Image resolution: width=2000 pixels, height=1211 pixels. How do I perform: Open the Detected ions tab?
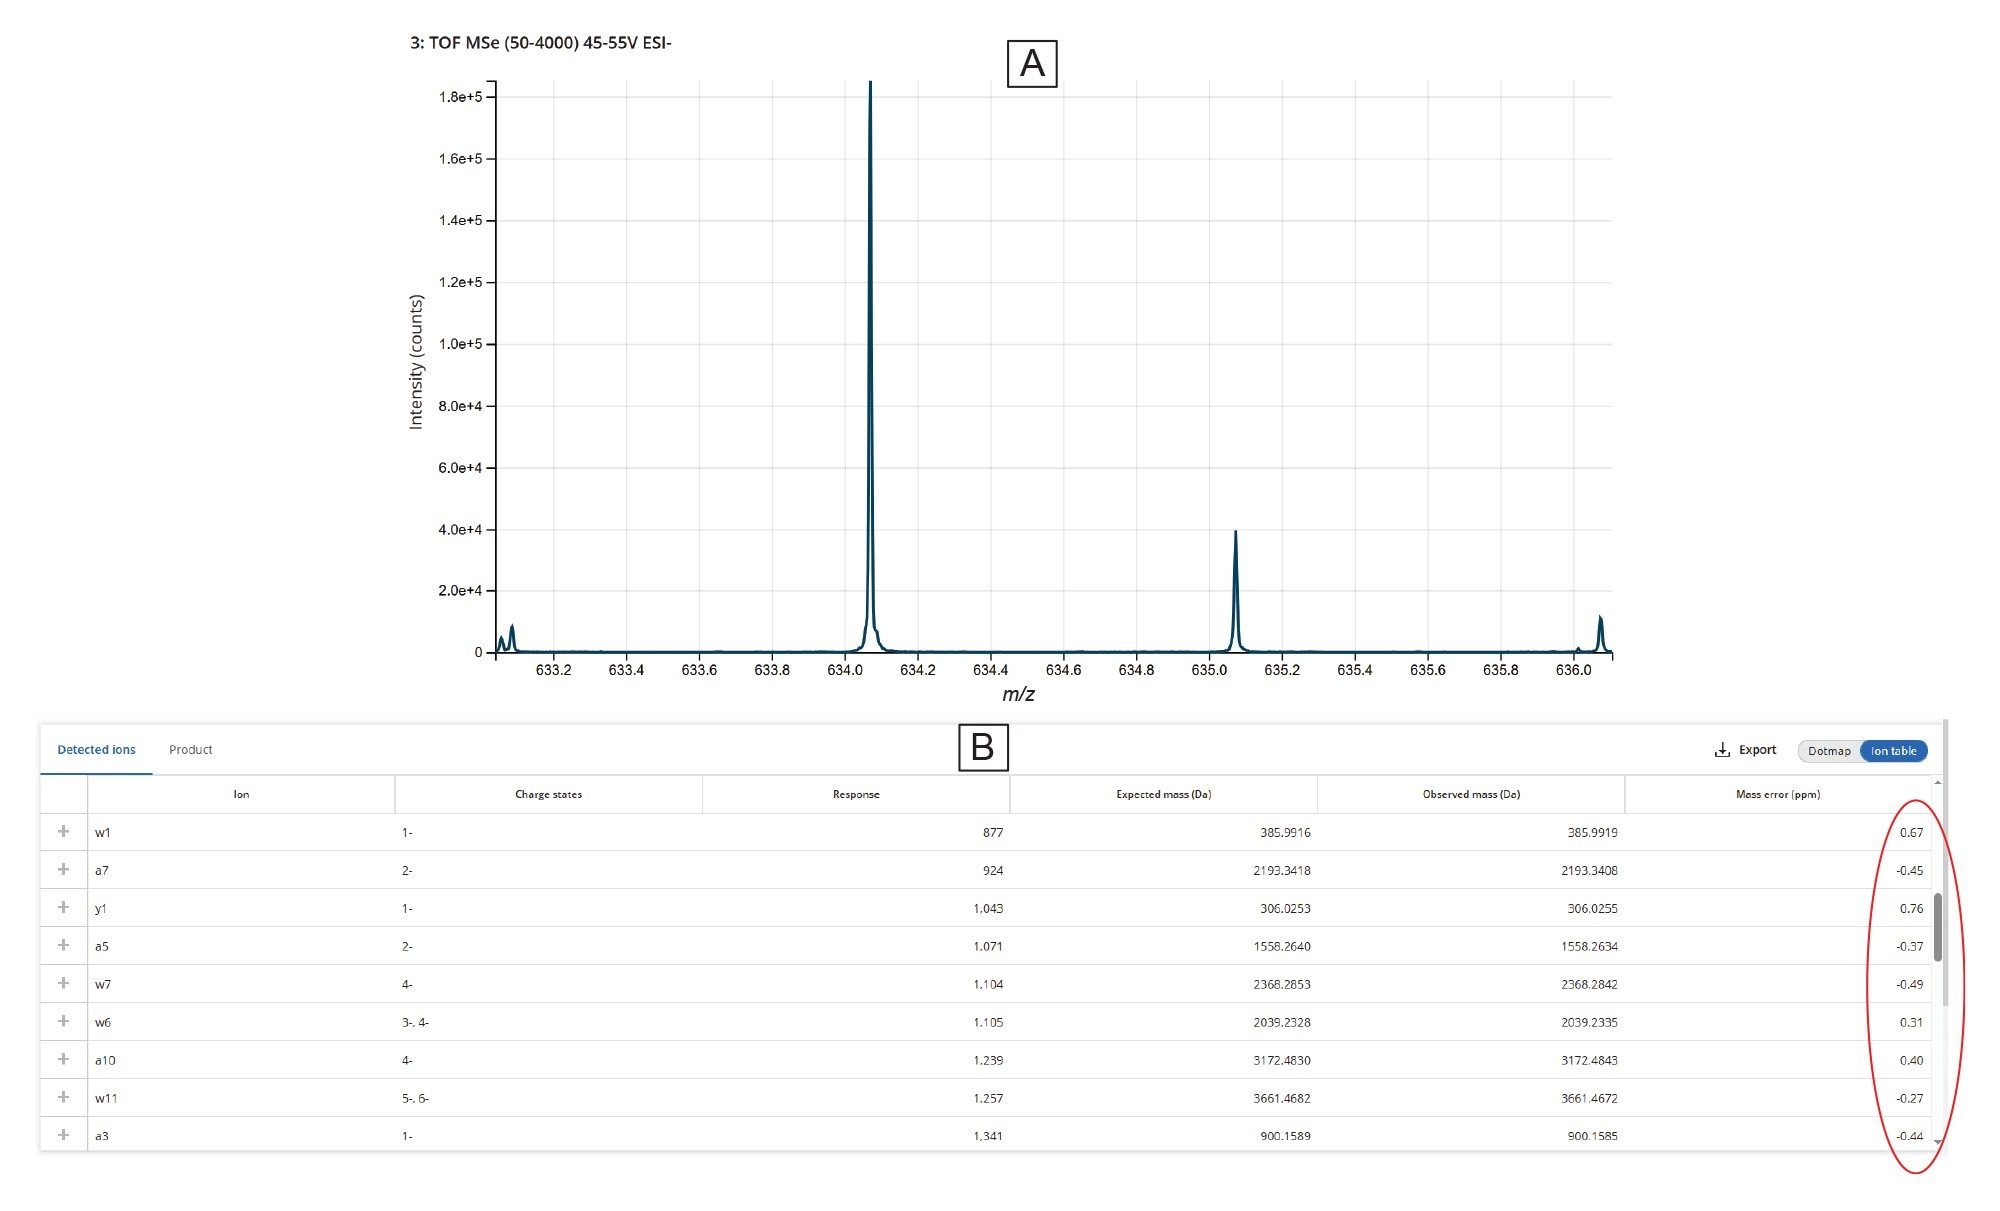(x=96, y=750)
